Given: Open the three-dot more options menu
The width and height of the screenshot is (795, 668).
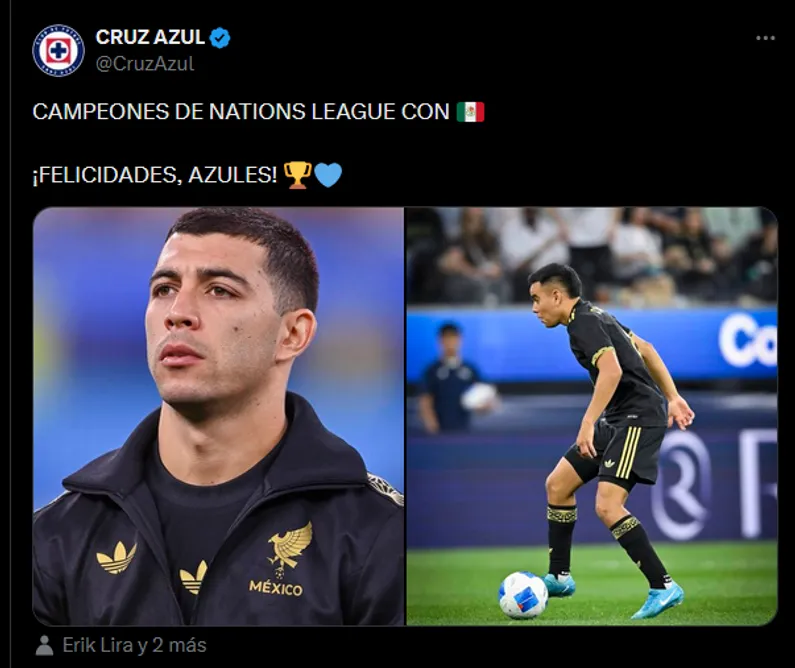Looking at the screenshot, I should (x=765, y=38).
